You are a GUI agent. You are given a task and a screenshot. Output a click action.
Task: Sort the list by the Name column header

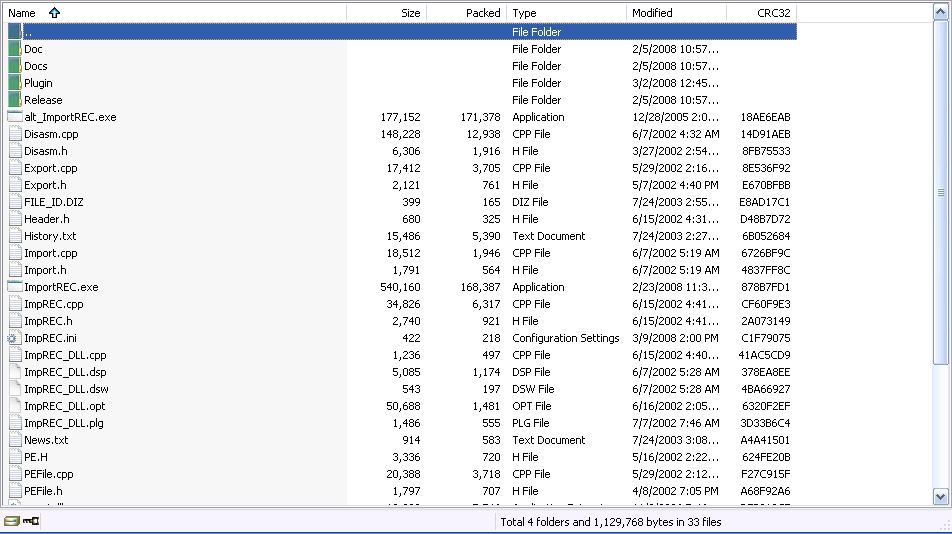point(174,13)
